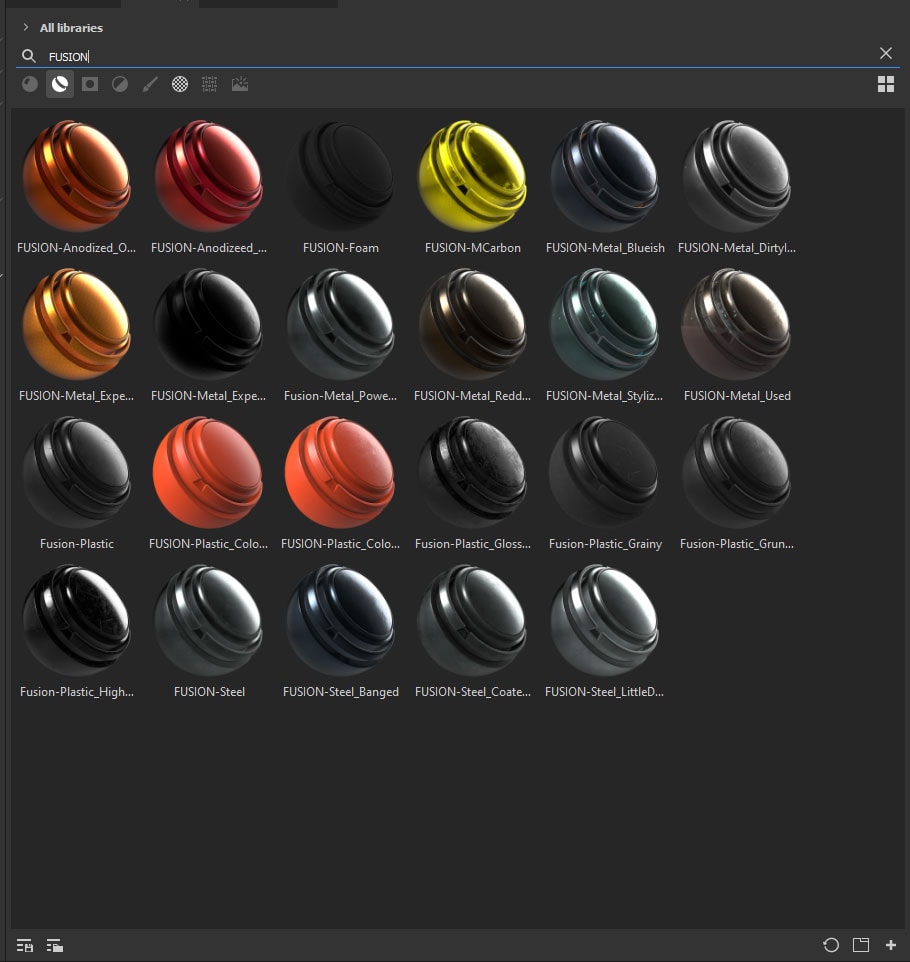
Task: Select FUSION-Anodized_O... orange material
Action: (76, 187)
